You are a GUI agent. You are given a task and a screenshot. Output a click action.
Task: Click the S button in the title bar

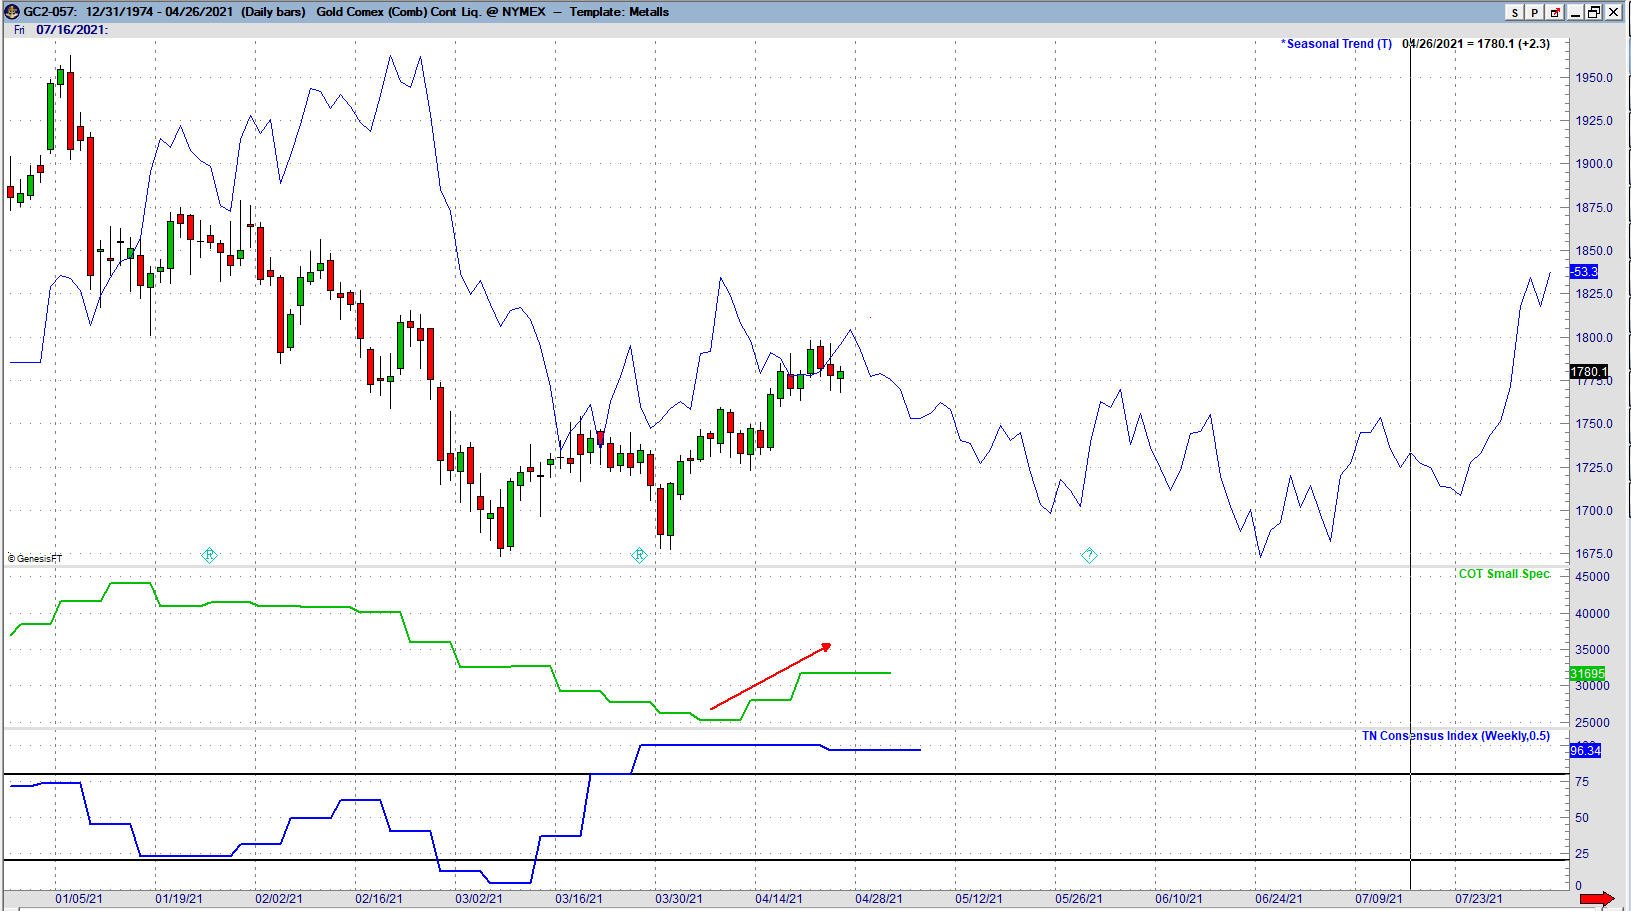point(1515,12)
